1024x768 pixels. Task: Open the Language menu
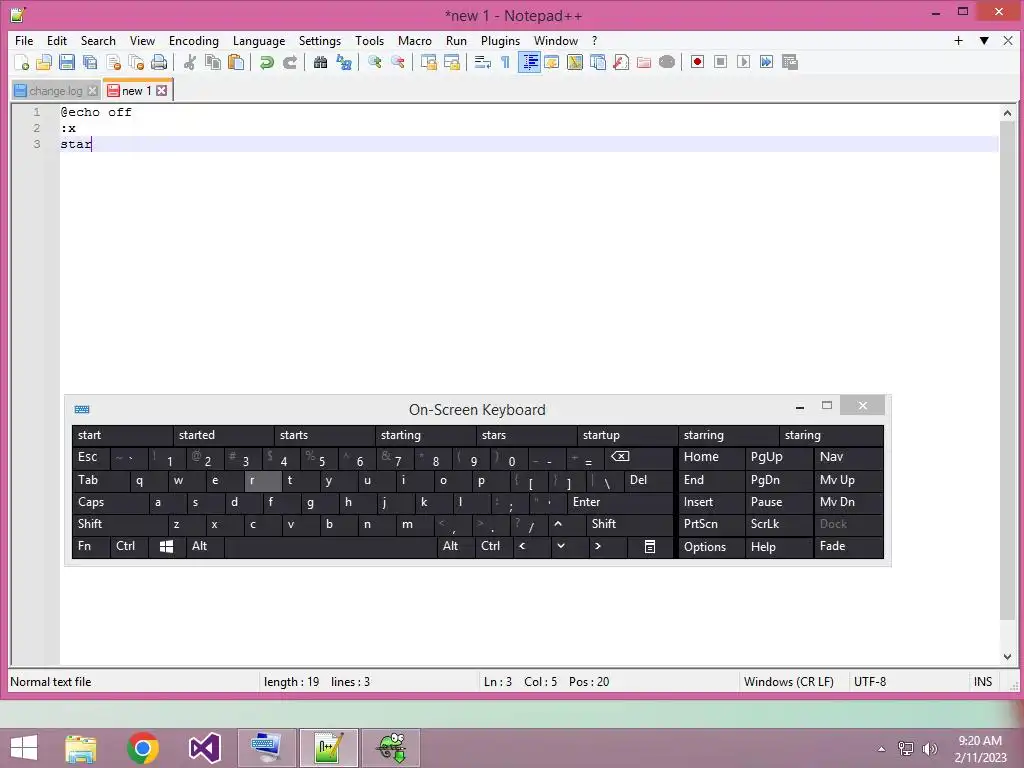click(259, 40)
